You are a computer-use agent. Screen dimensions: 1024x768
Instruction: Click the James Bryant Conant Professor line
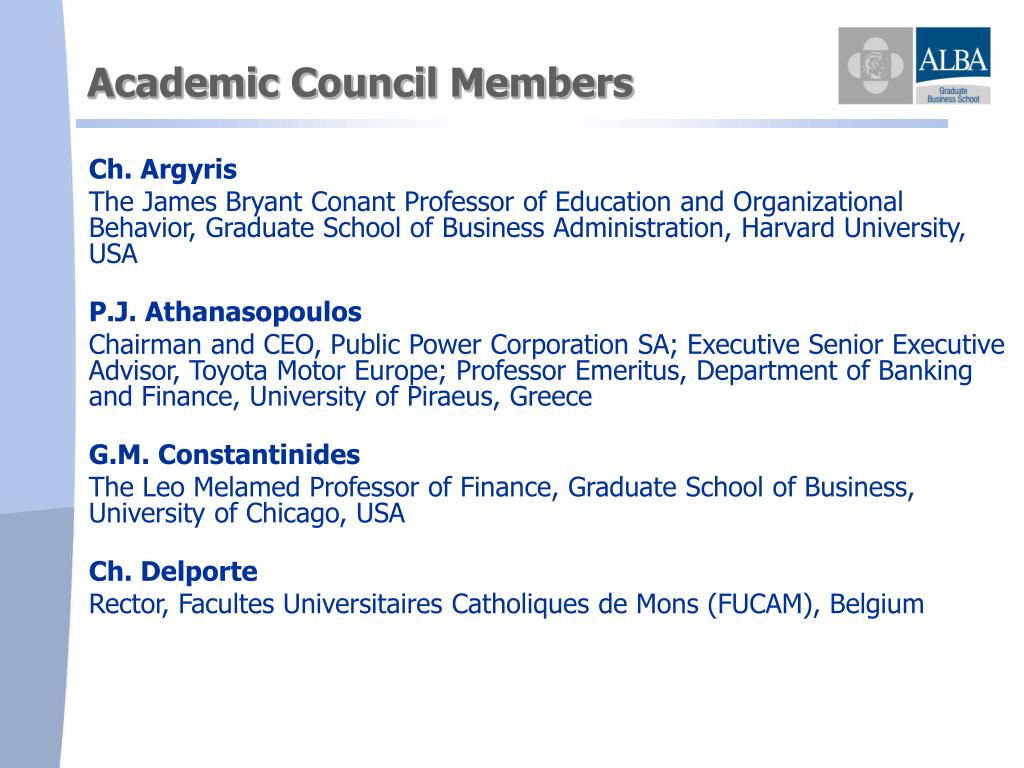[x=496, y=202]
